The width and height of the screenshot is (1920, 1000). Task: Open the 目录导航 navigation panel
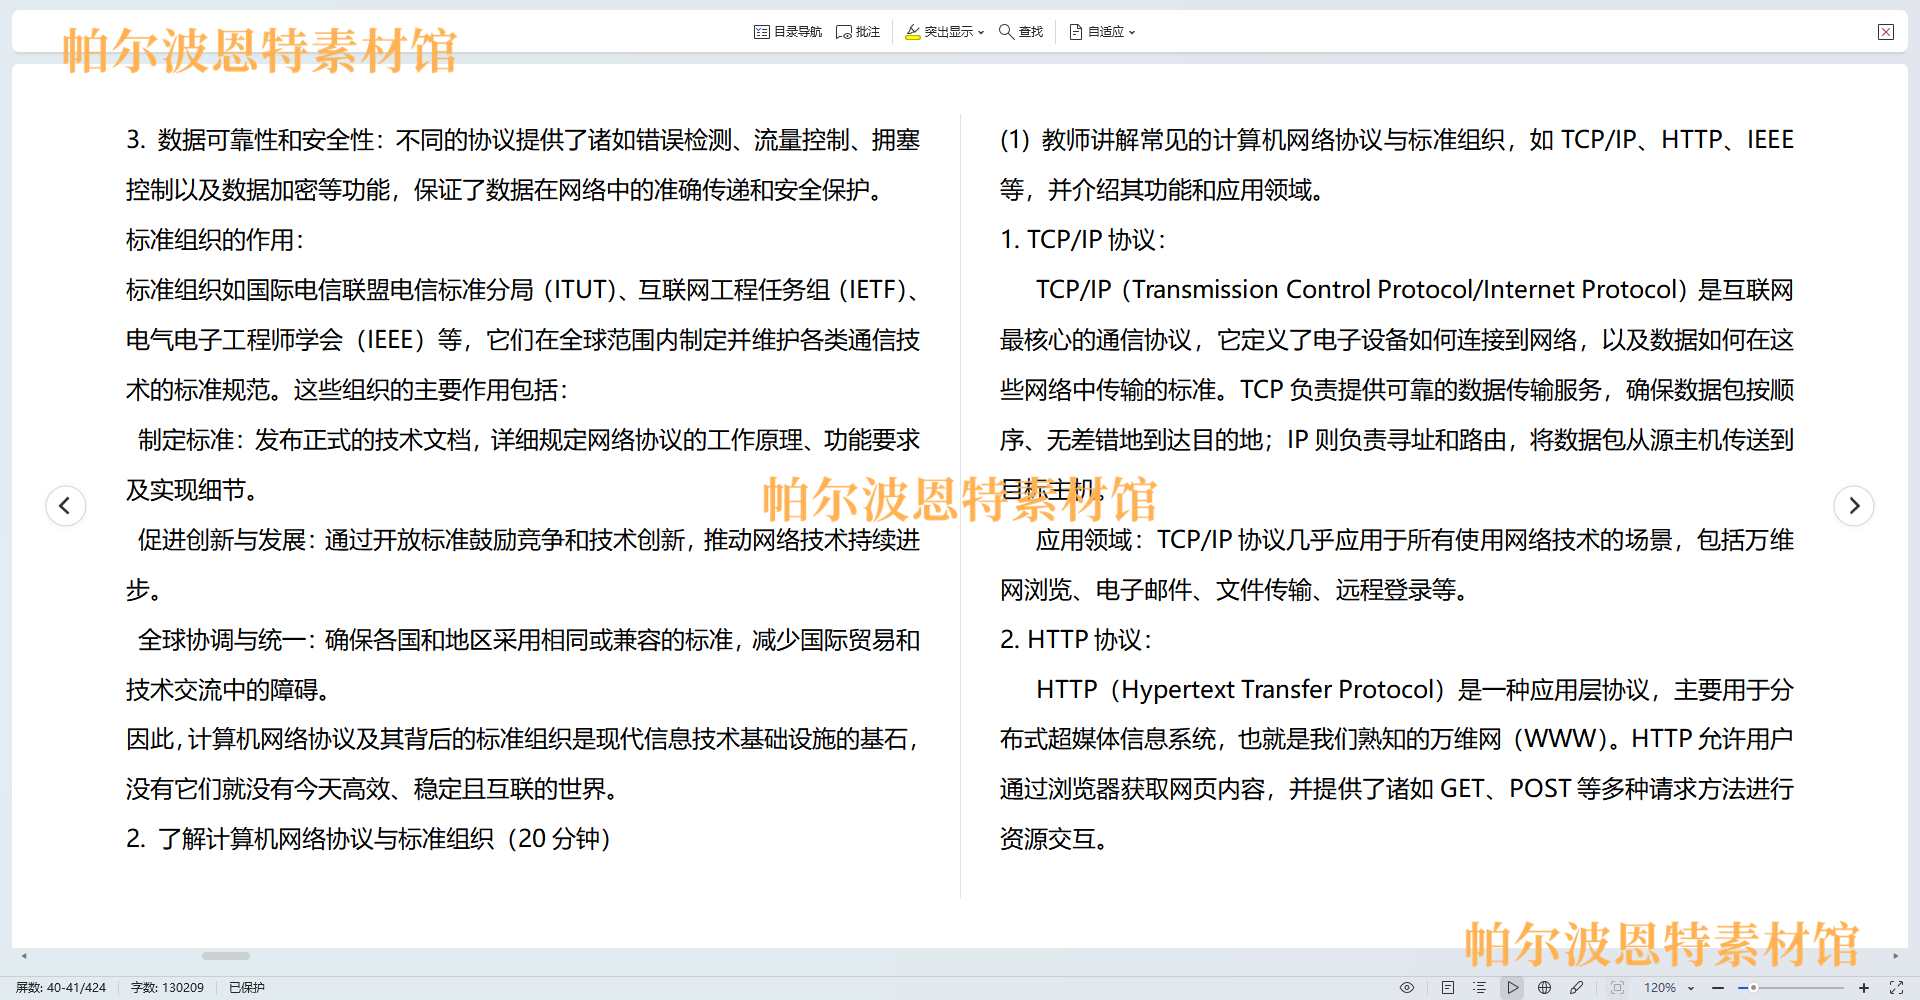[x=788, y=32]
